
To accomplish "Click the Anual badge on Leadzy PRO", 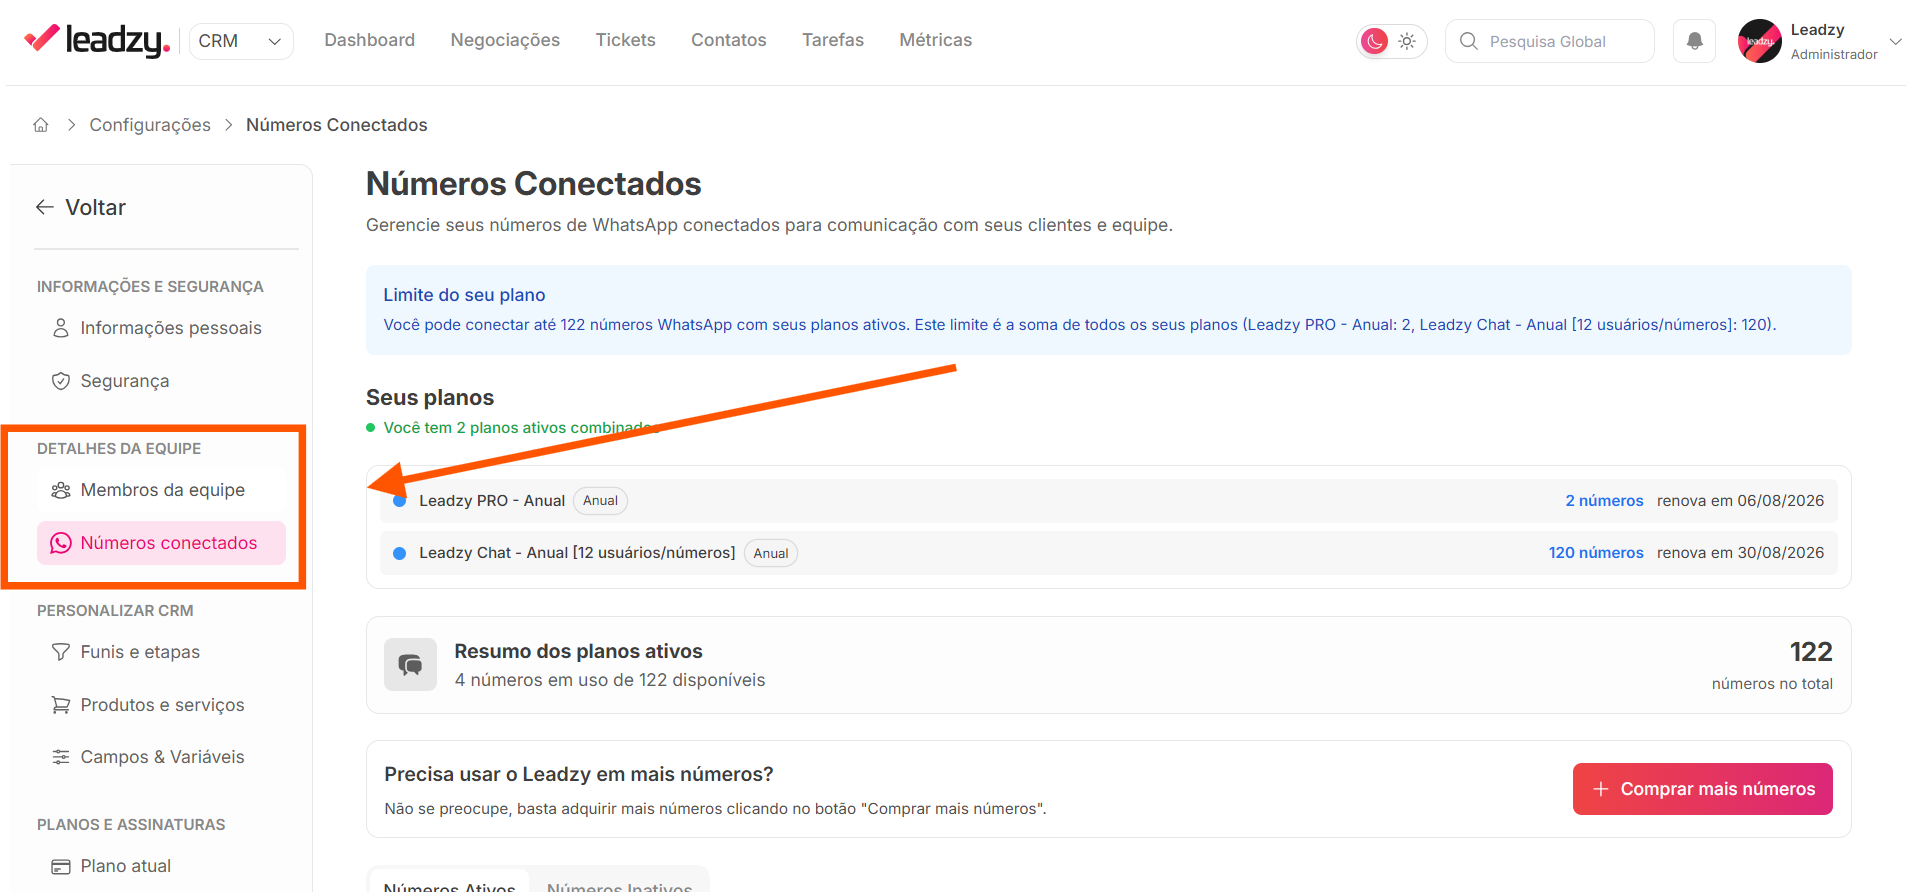I will (600, 501).
